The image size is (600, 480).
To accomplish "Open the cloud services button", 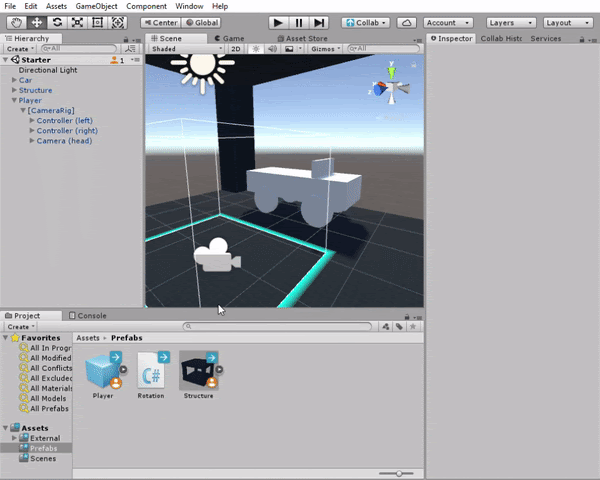I will point(406,23).
